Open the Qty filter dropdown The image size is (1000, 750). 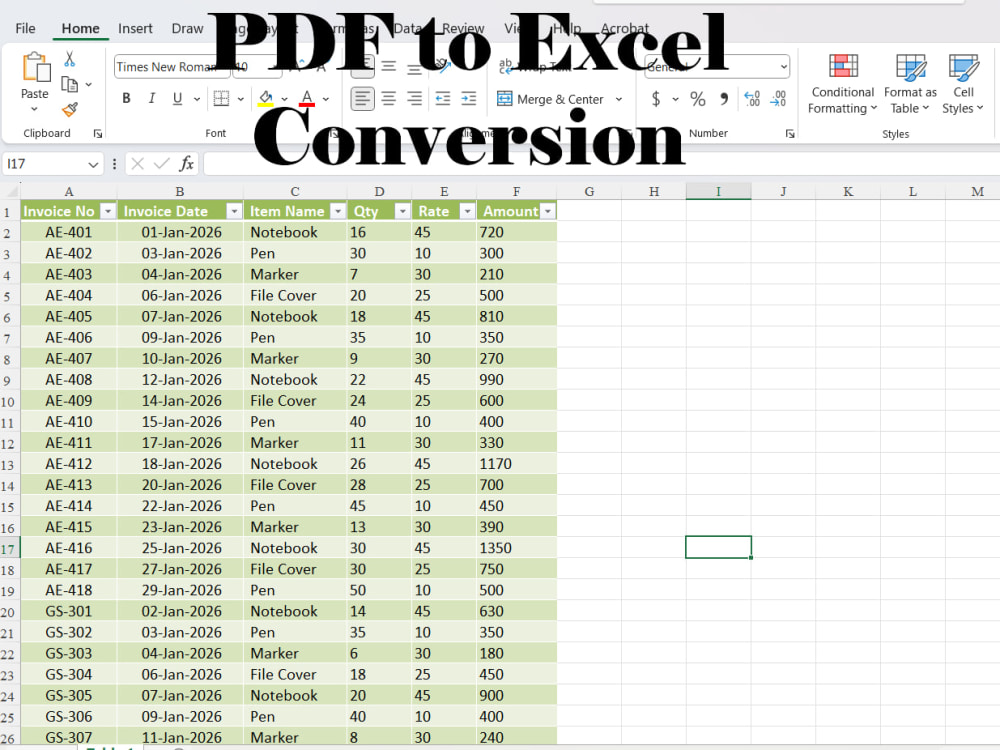pyautogui.click(x=402, y=211)
